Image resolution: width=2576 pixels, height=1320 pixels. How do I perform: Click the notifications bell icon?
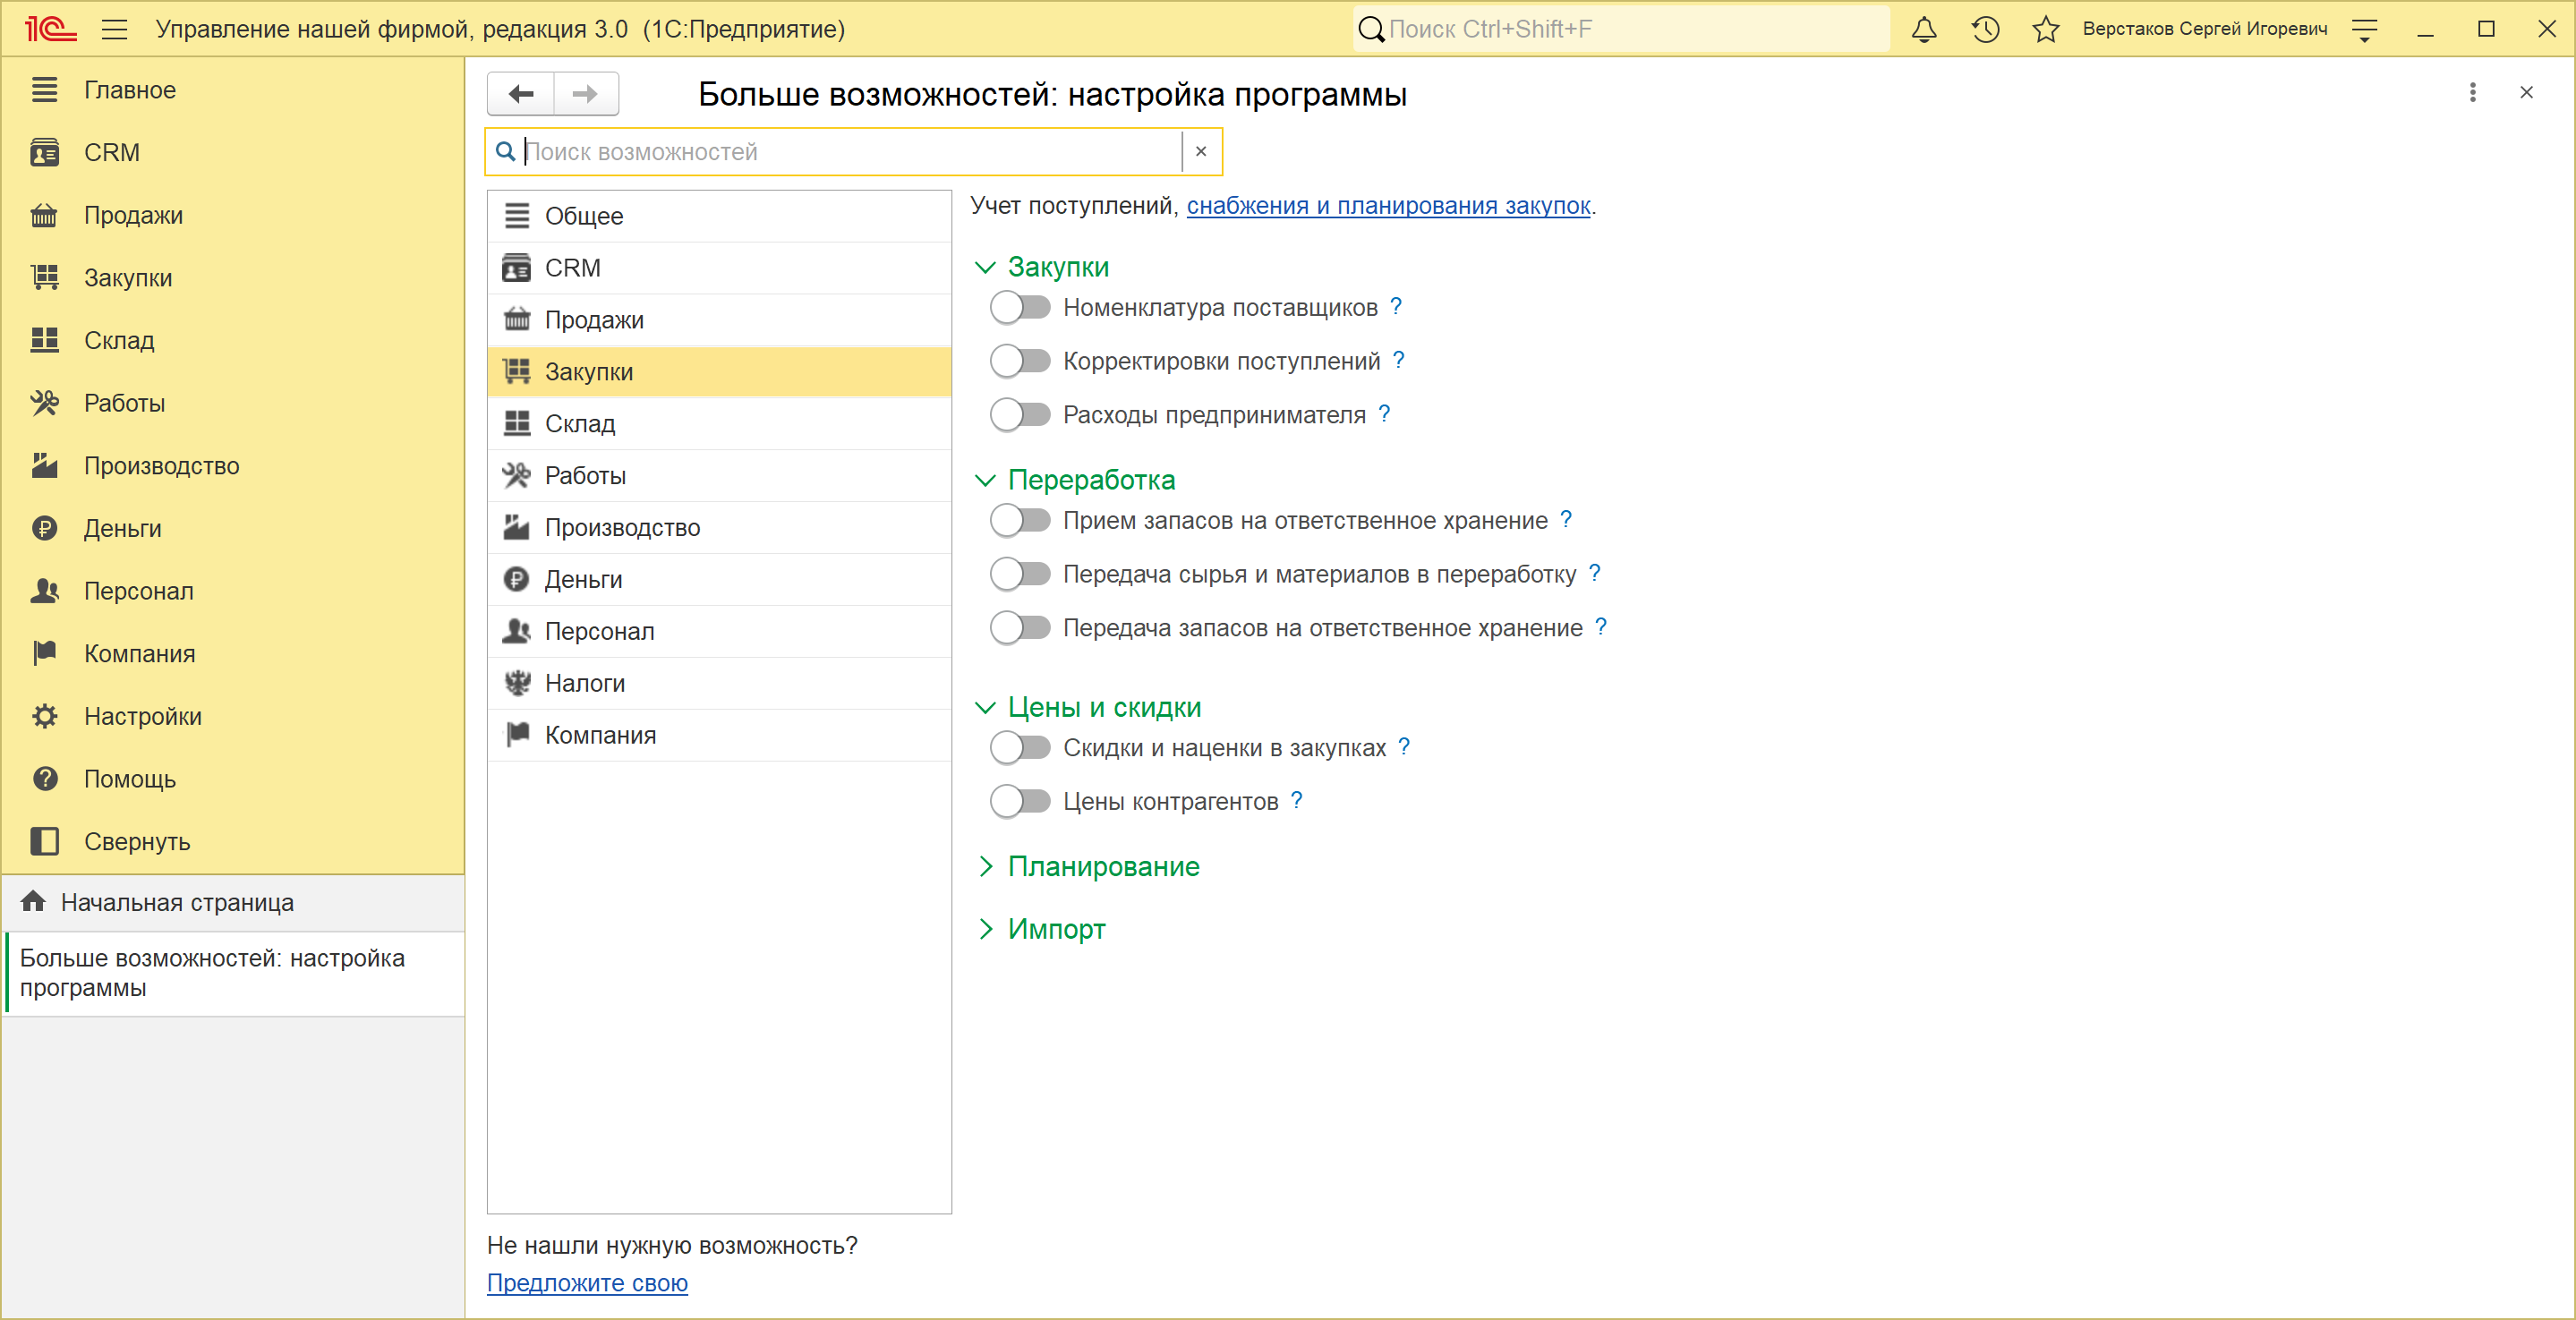(x=1923, y=29)
